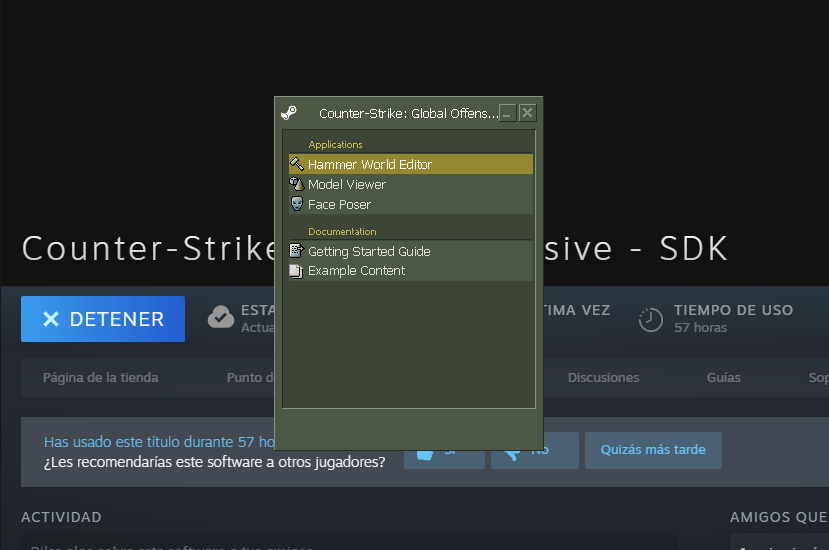Open the Getting Started Guide
Screen dimensions: 829x550
(x=410, y=251)
